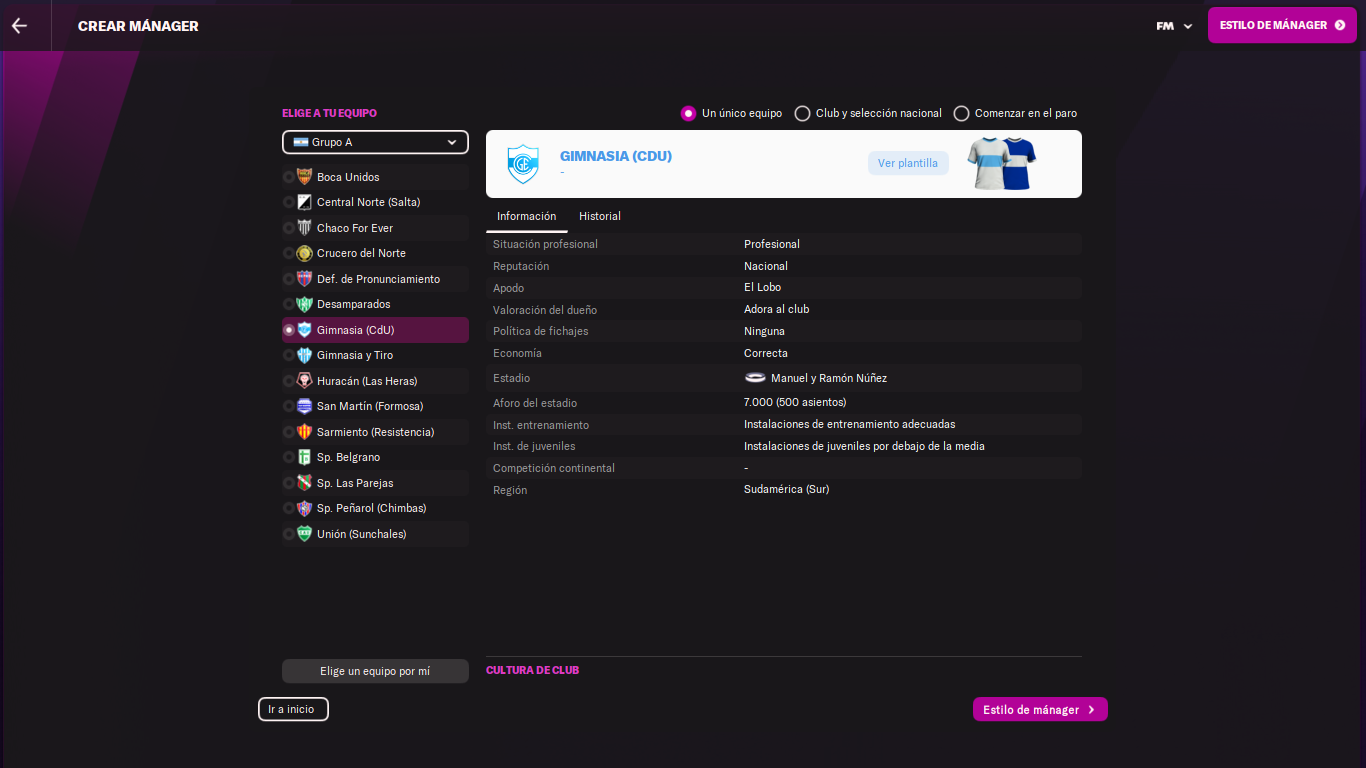Image resolution: width=1366 pixels, height=768 pixels.
Task: Click the Crucero del Norte club badge
Action: point(304,253)
